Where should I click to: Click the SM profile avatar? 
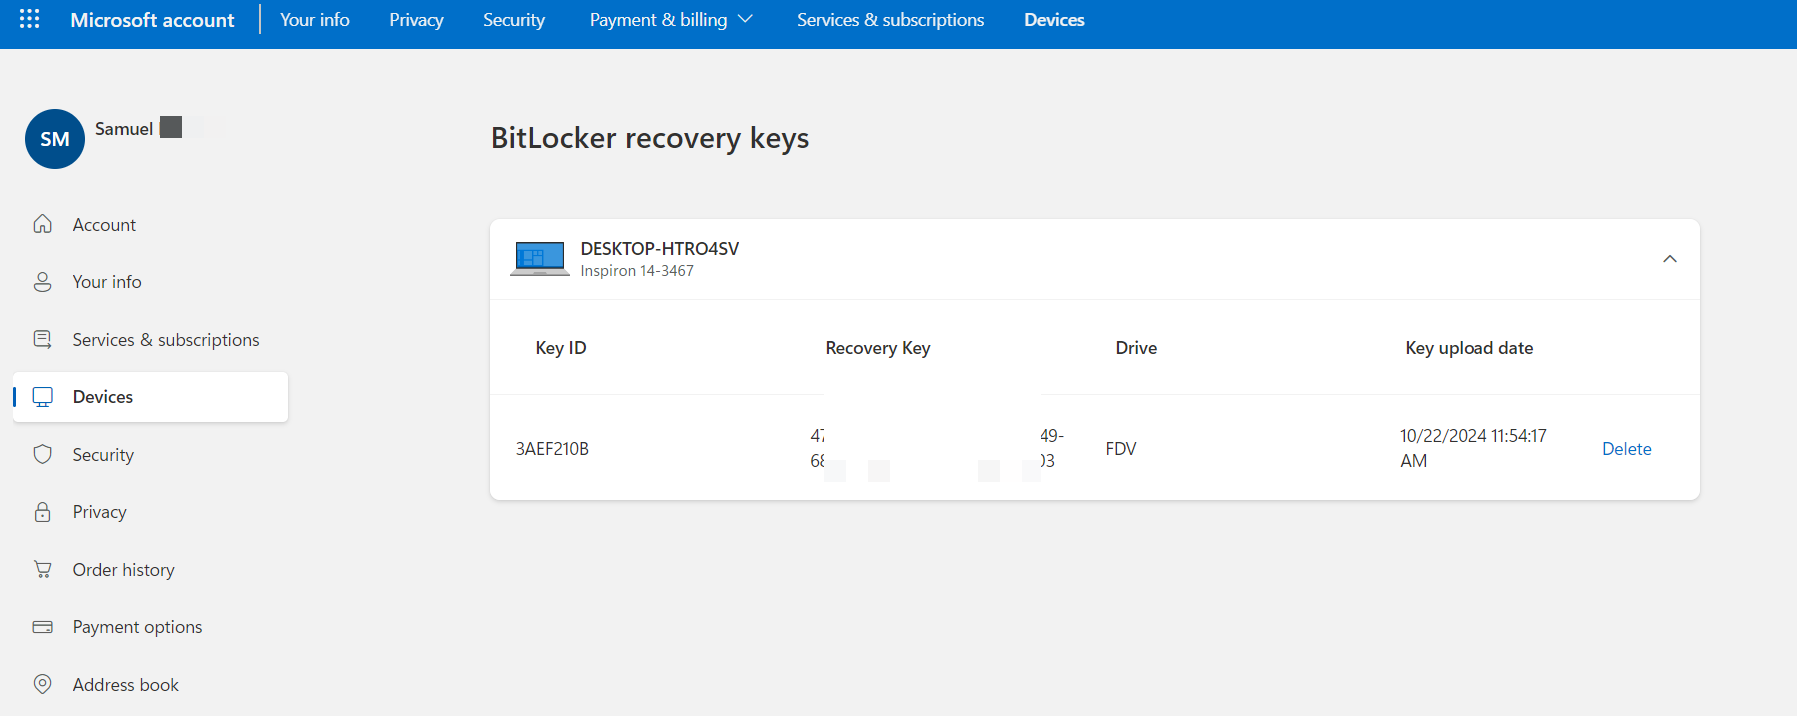coord(55,139)
